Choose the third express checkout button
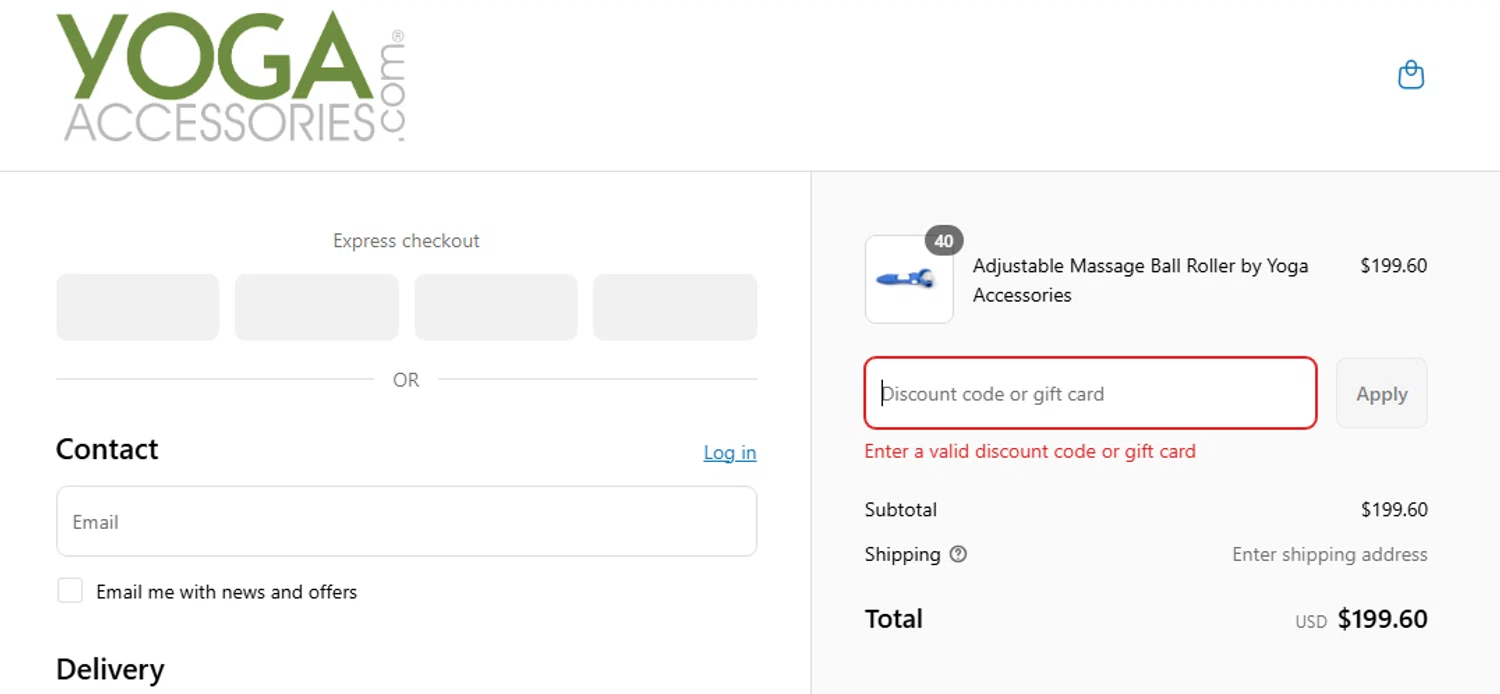1500x694 pixels. pyautogui.click(x=496, y=307)
